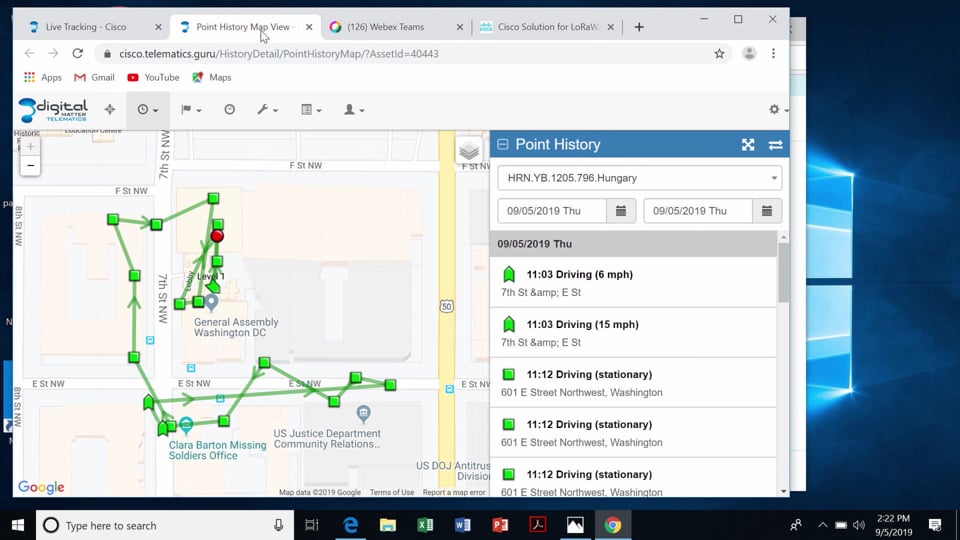Select the 11:03 Driving (6 mph) entry

point(633,282)
